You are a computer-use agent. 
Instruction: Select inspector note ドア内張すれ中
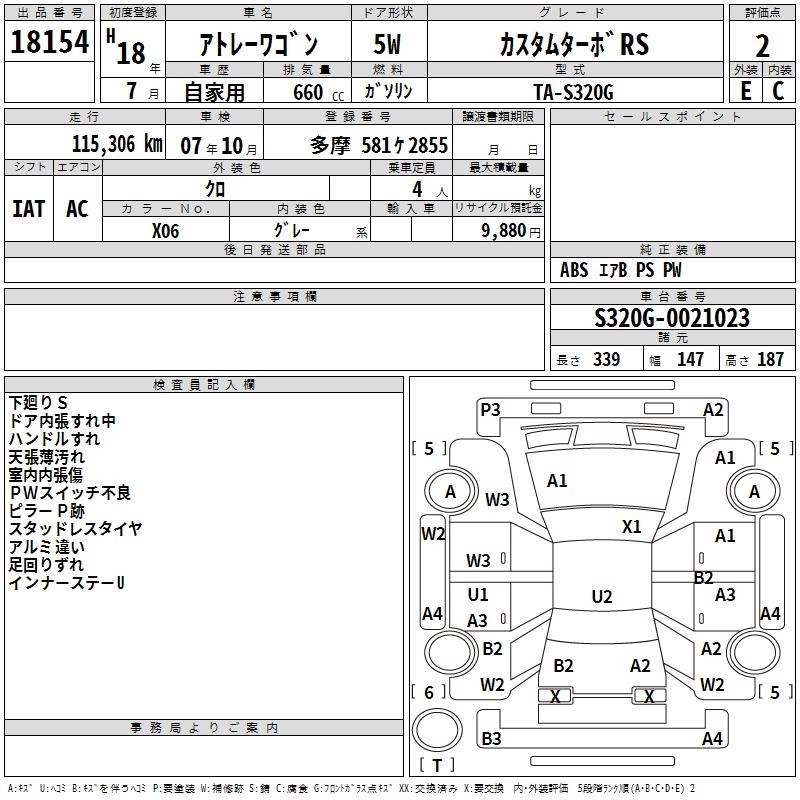[62, 421]
